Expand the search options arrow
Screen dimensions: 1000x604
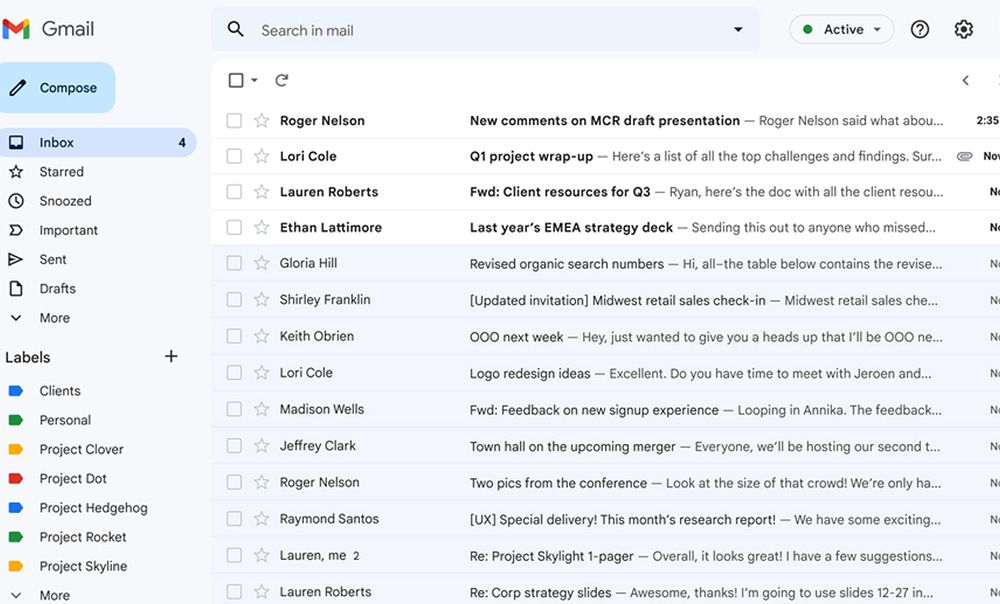click(737, 29)
